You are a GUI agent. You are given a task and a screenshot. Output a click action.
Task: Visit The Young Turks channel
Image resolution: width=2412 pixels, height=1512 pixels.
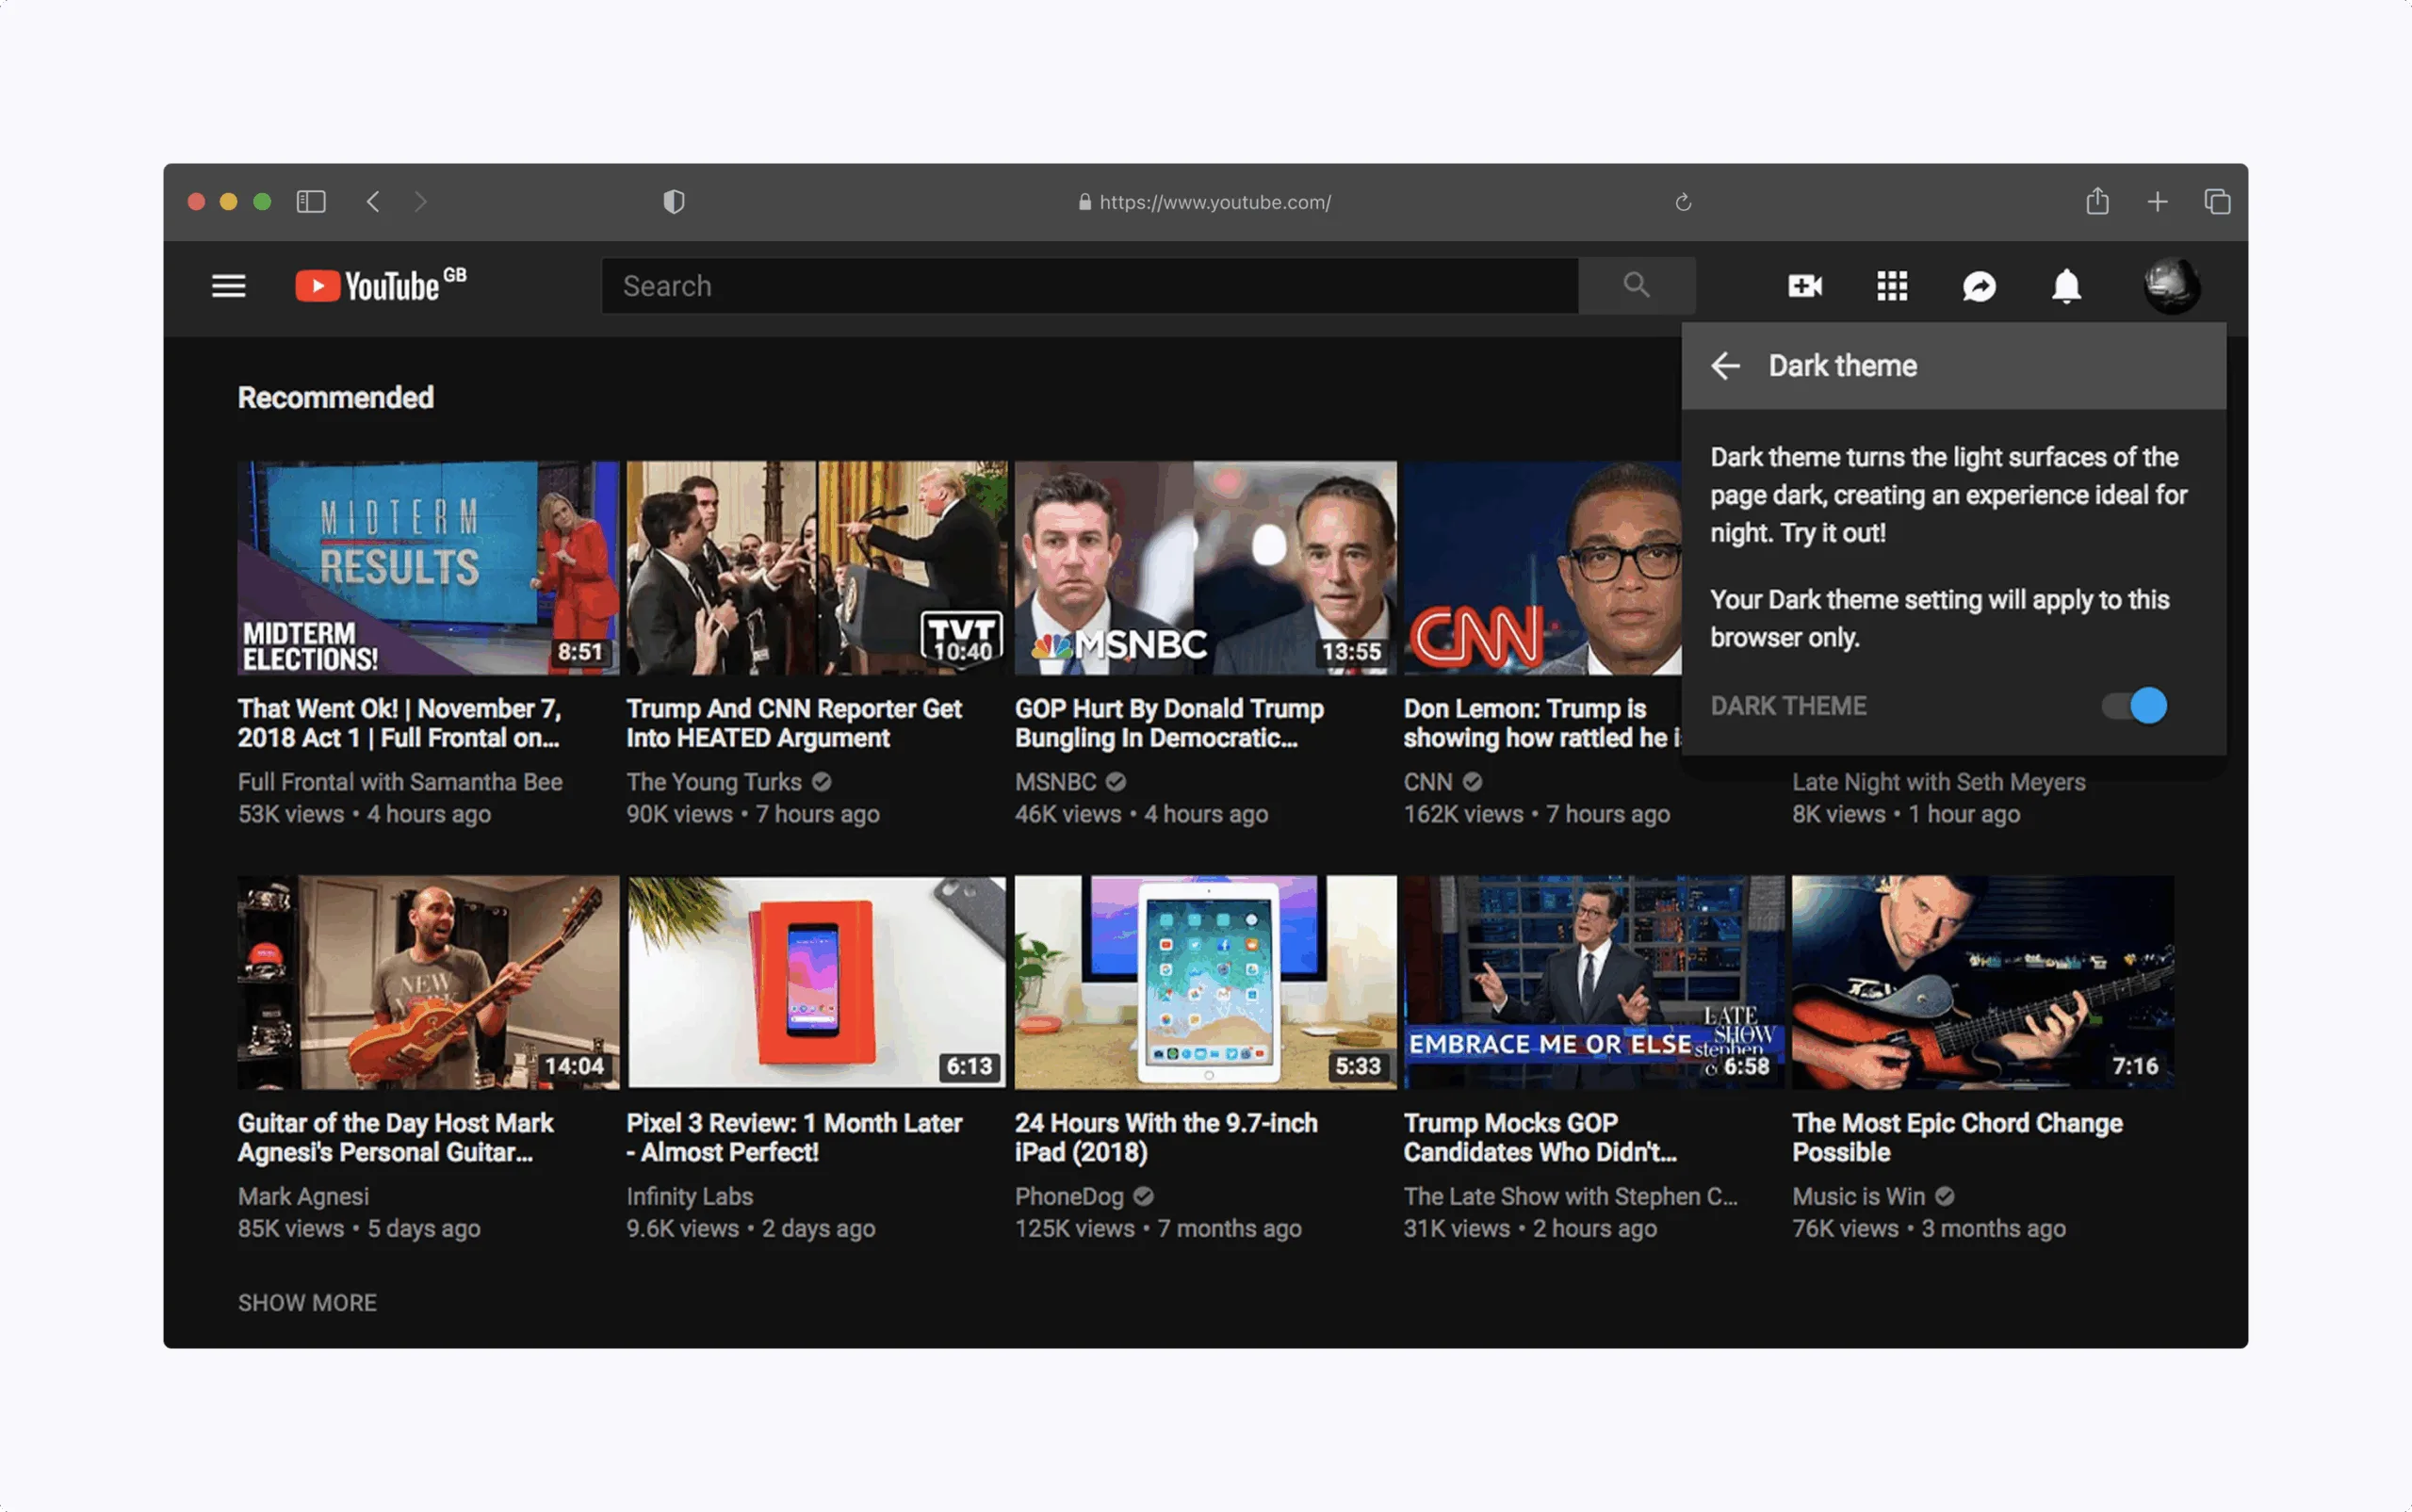714,782
